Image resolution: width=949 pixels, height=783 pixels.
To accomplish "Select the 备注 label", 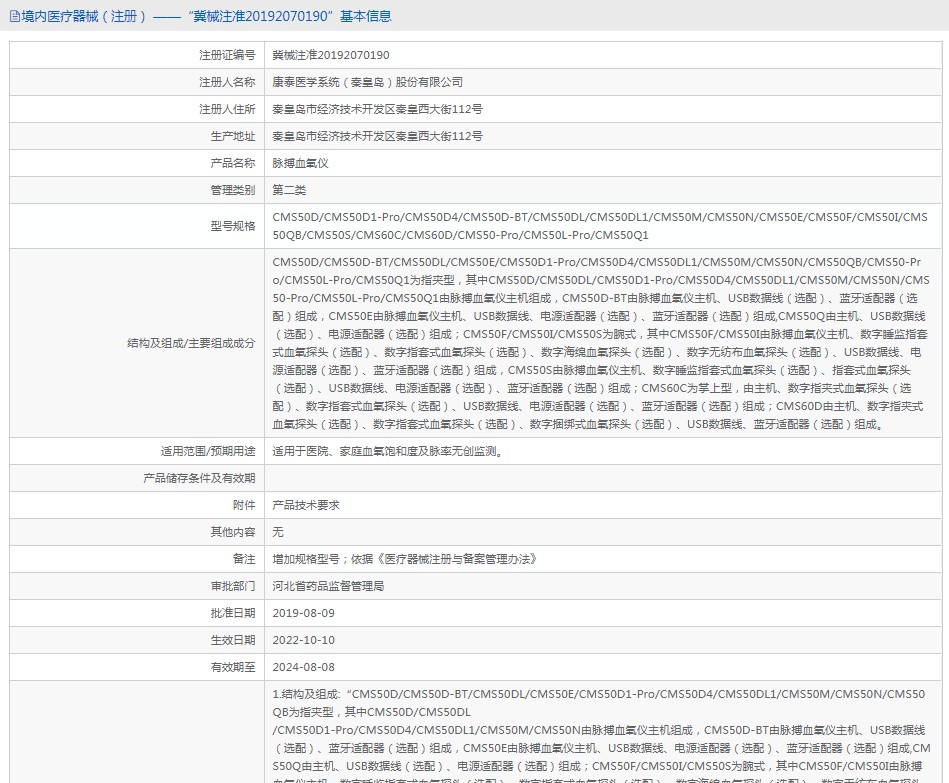I will pyautogui.click(x=245, y=559).
